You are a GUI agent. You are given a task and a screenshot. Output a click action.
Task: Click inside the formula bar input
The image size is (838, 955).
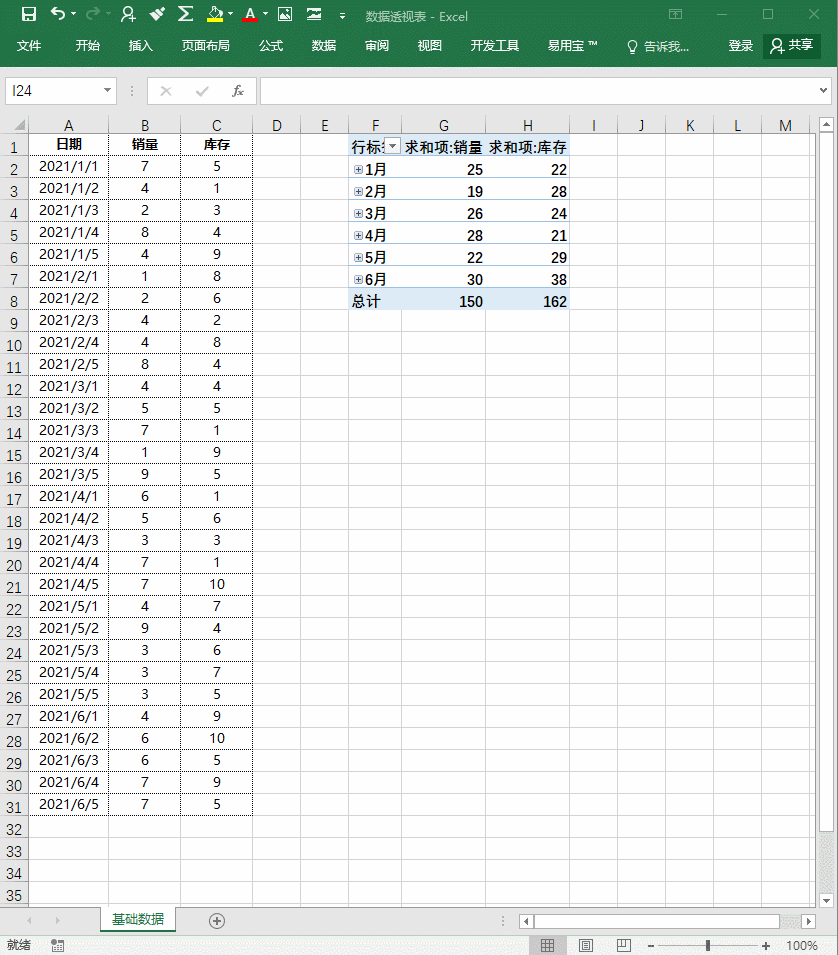point(539,91)
